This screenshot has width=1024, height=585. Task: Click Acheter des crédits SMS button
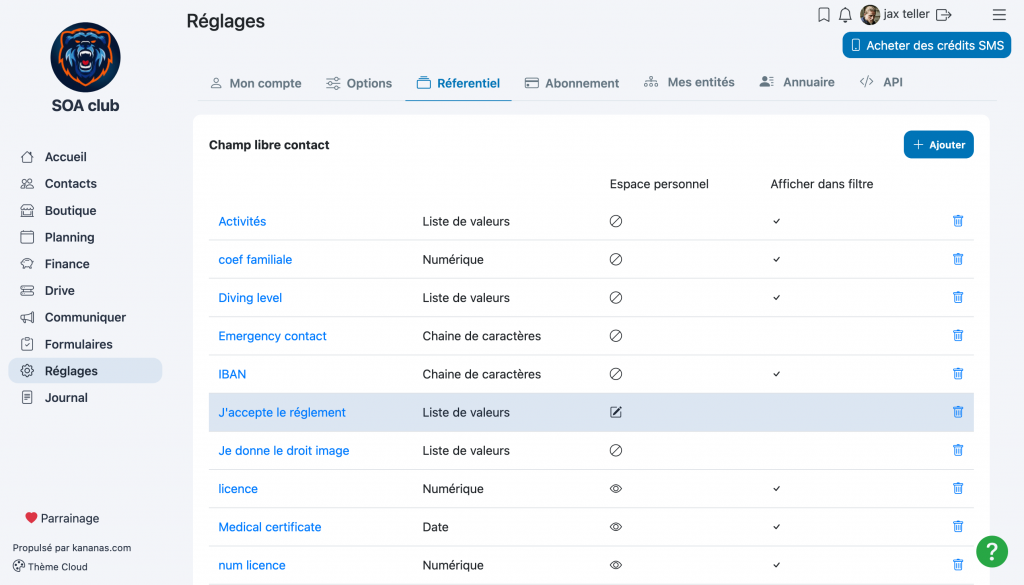pos(927,46)
